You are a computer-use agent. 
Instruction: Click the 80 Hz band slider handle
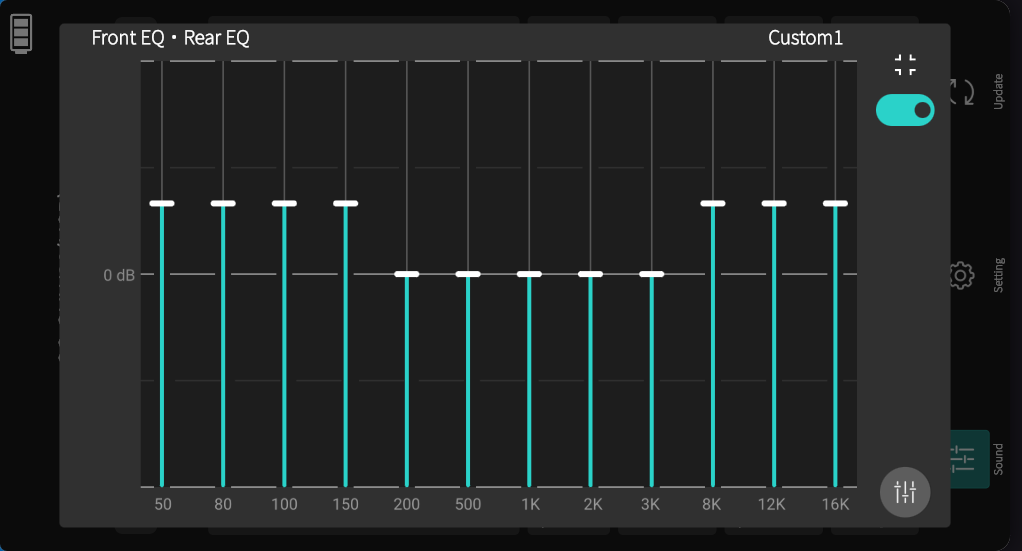(223, 203)
